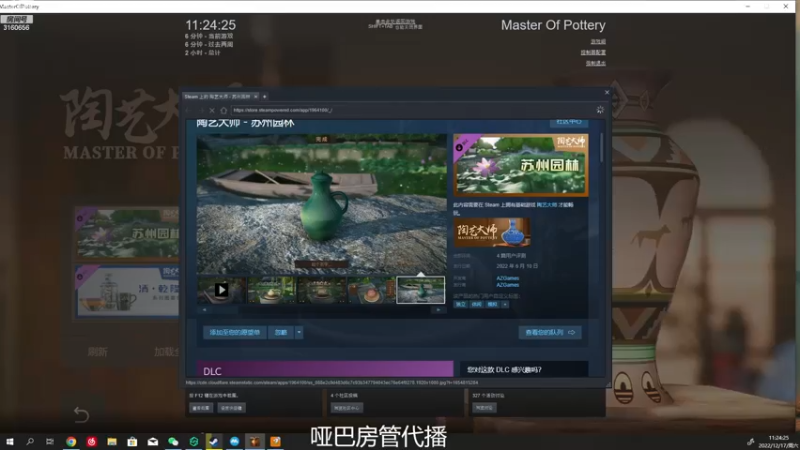Open the Suzhou Gardens DLC header image
This screenshot has height=450, width=800.
[x=520, y=165]
